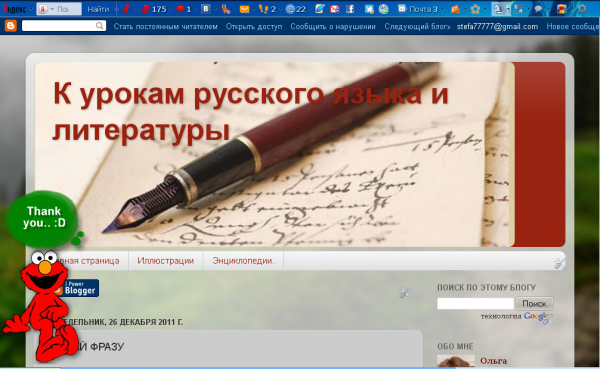Open Почта 3 mail button
Screen dimensions: 600x369
click(x=418, y=9)
